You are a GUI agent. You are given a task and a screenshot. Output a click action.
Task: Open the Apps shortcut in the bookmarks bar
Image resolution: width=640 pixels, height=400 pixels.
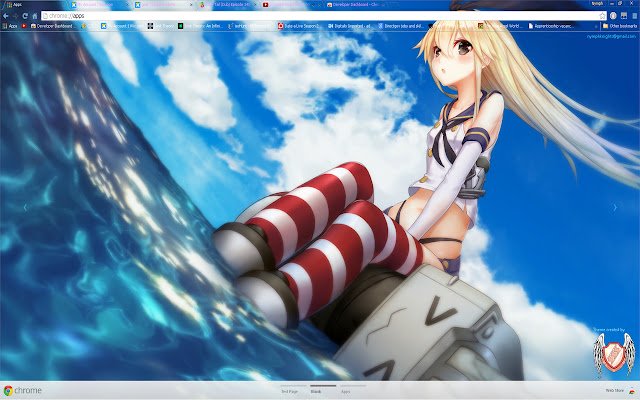(x=10, y=26)
